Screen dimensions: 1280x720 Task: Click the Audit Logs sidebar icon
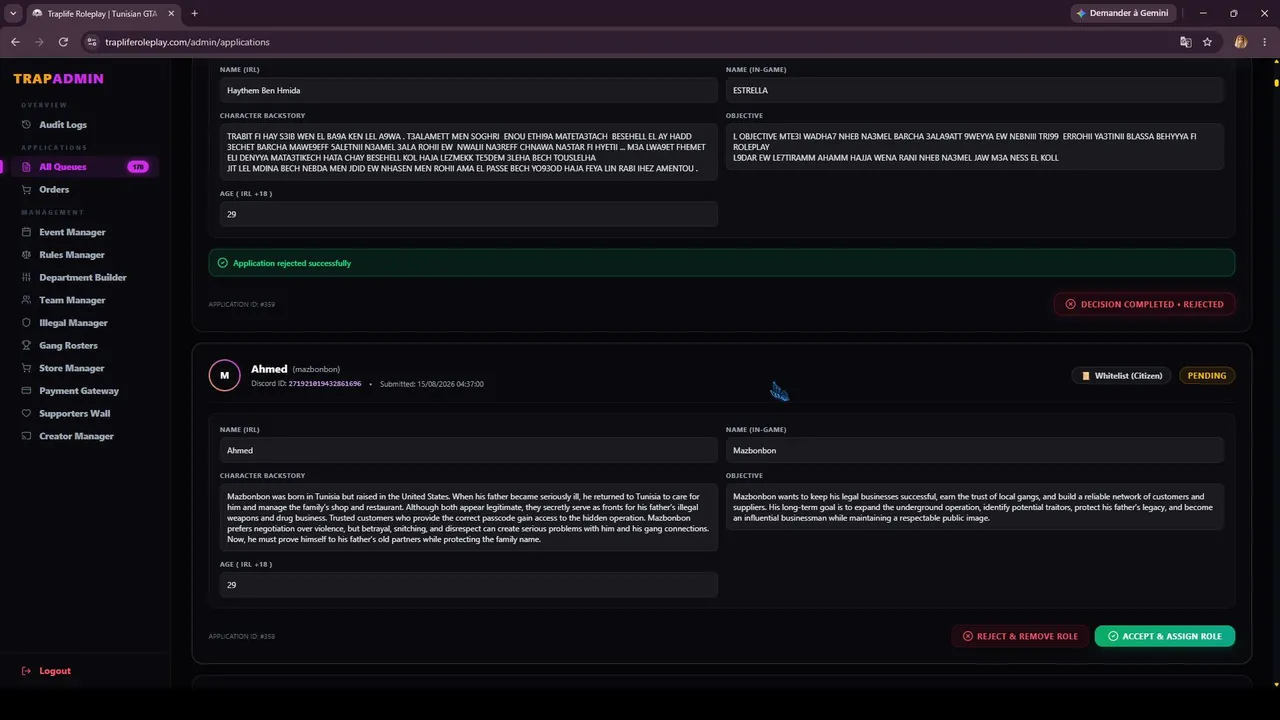[x=27, y=125]
